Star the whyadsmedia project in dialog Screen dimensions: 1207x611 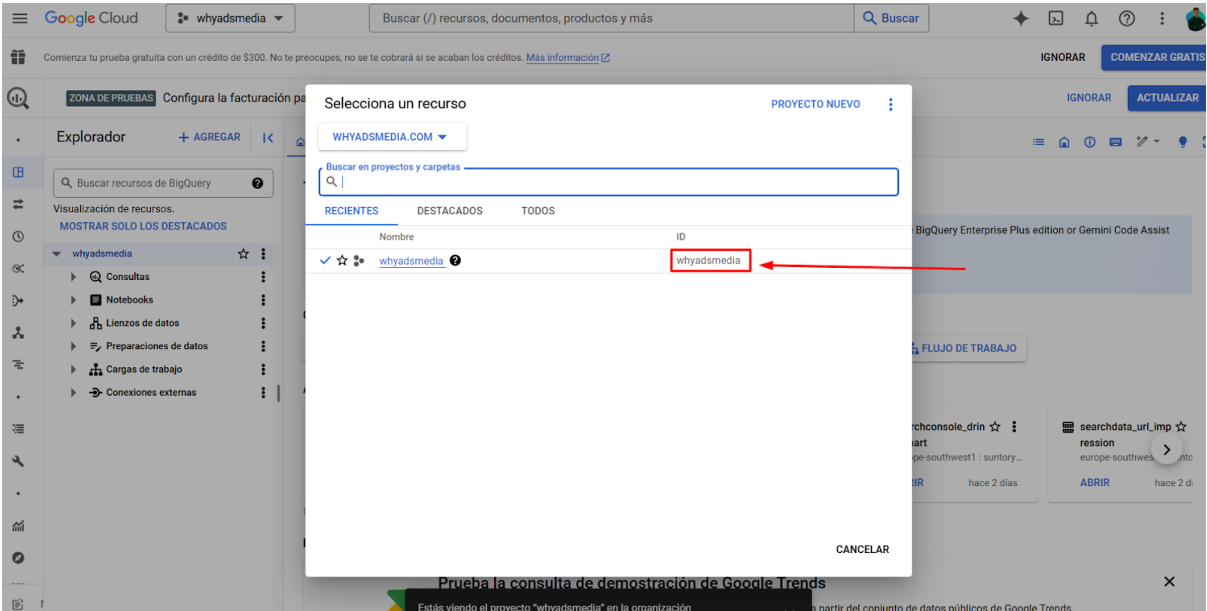pos(342,261)
